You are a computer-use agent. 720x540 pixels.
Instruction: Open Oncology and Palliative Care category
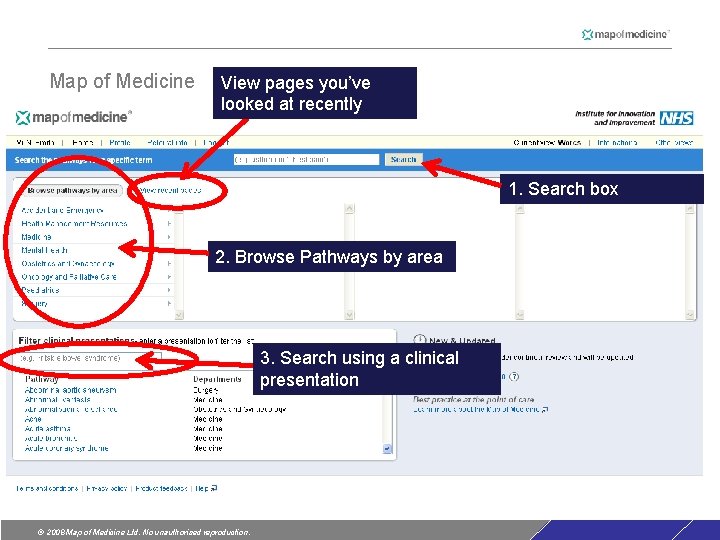pos(69,277)
